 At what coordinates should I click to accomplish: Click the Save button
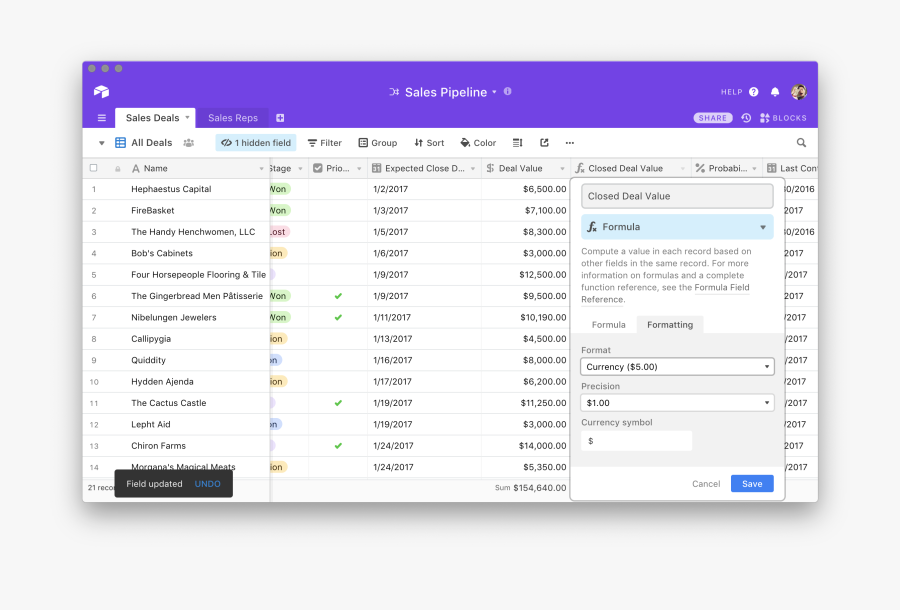point(751,484)
